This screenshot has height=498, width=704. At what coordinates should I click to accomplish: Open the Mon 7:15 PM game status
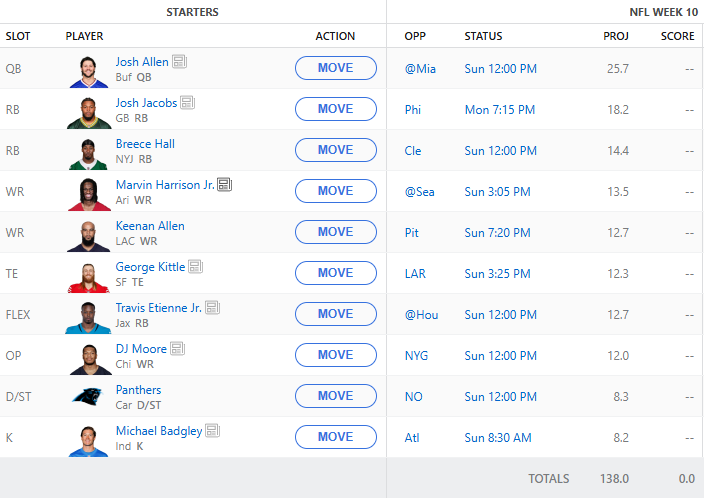tap(499, 110)
